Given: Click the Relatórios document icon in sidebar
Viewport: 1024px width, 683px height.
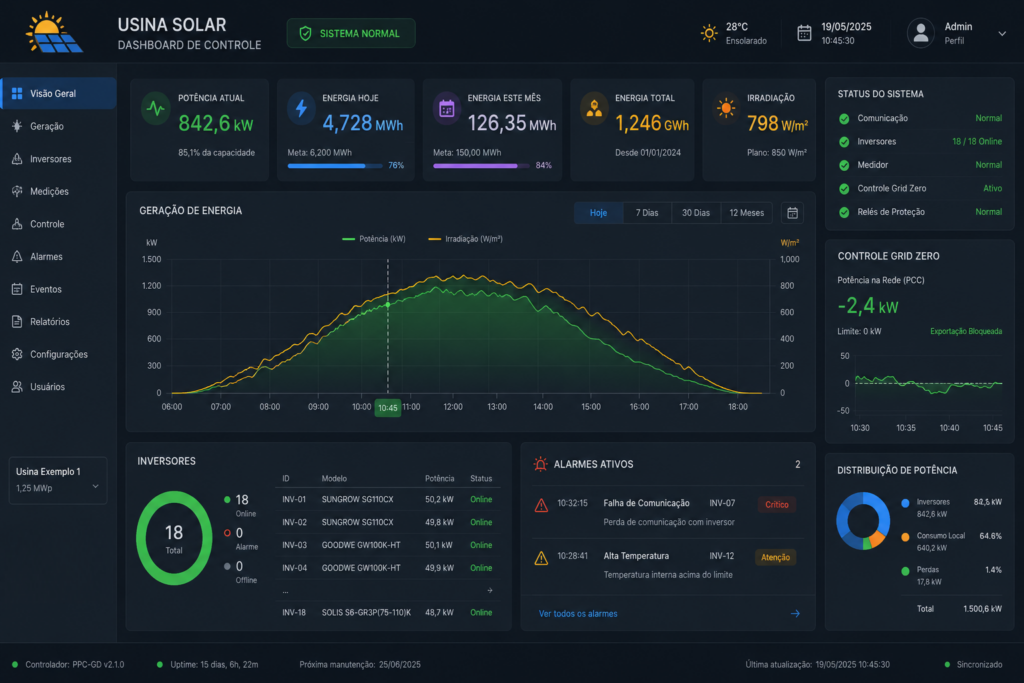Looking at the screenshot, I should (17, 321).
